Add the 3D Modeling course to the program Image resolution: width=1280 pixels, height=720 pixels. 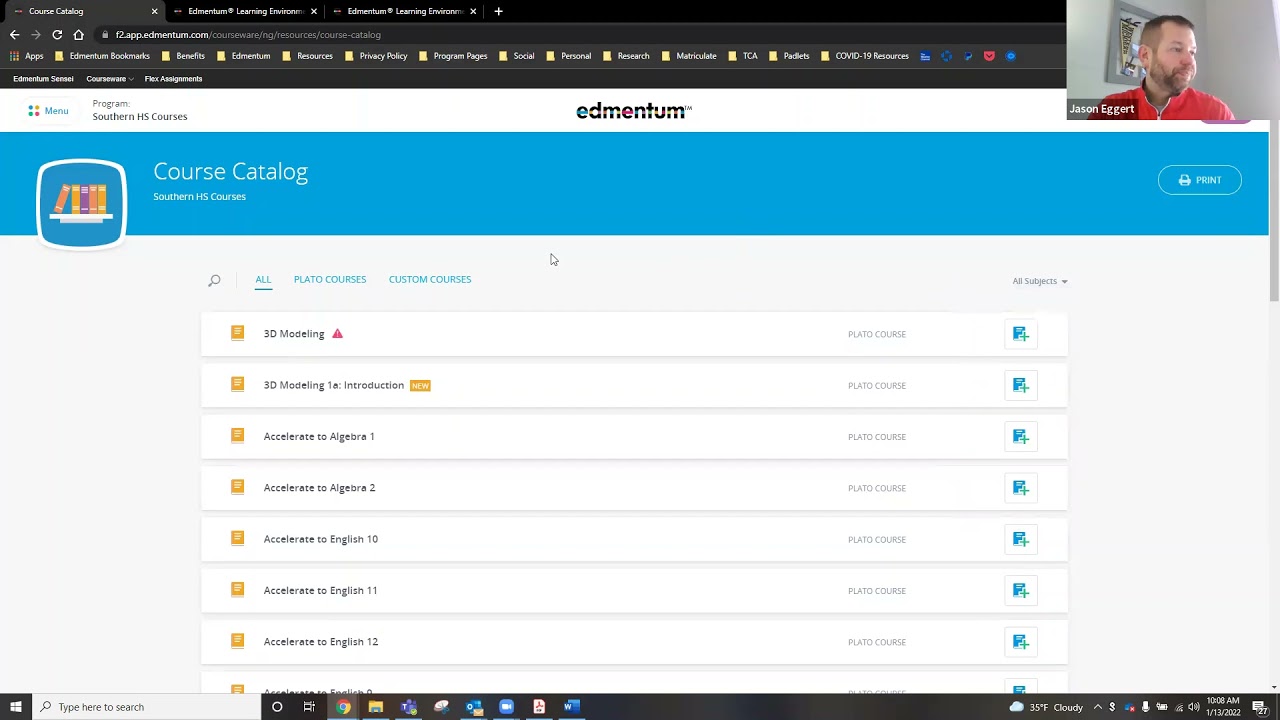(1020, 334)
